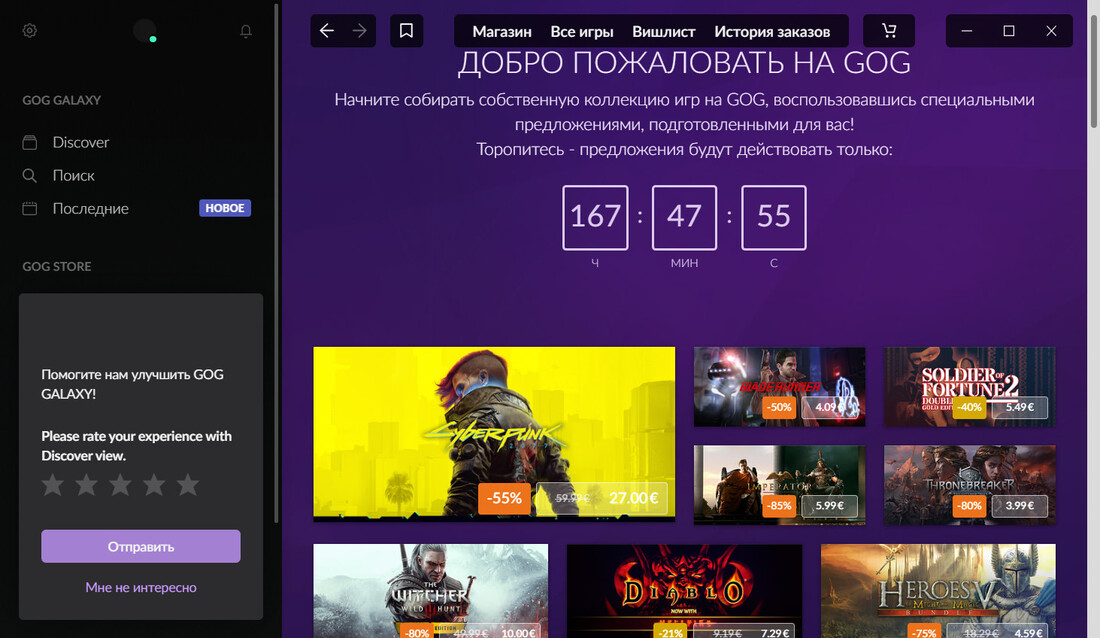Viewport: 1100px width, 638px height.
Task: Click the GOG GALAXY section header
Action: pos(62,100)
